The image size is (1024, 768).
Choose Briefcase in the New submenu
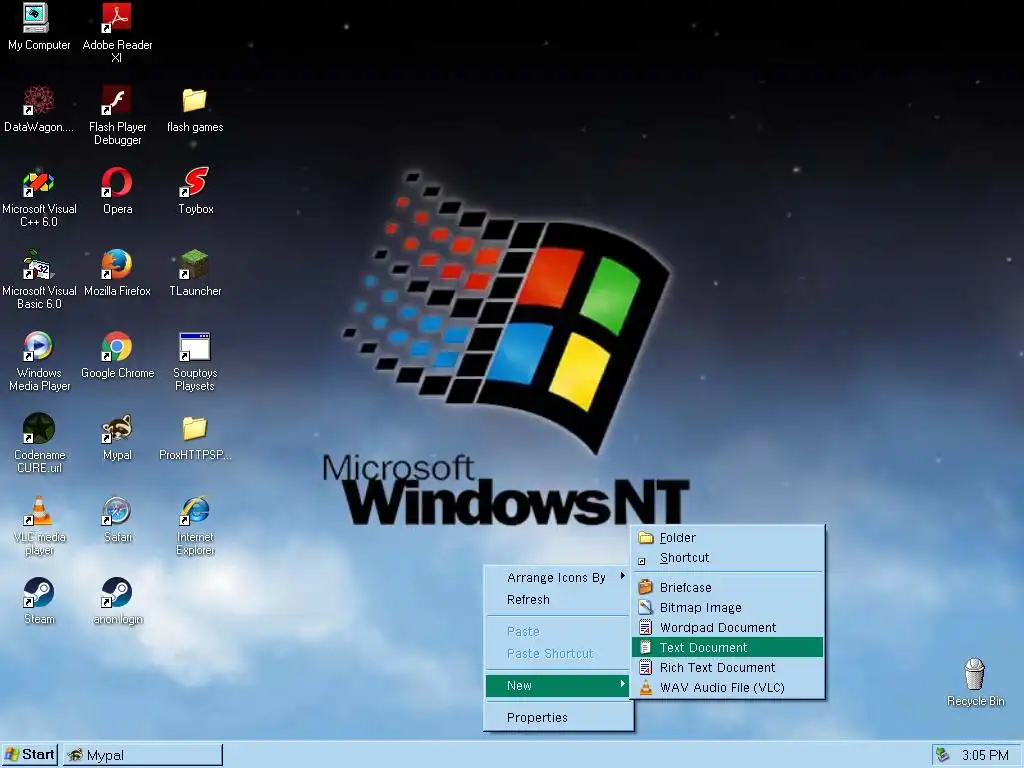(728, 587)
